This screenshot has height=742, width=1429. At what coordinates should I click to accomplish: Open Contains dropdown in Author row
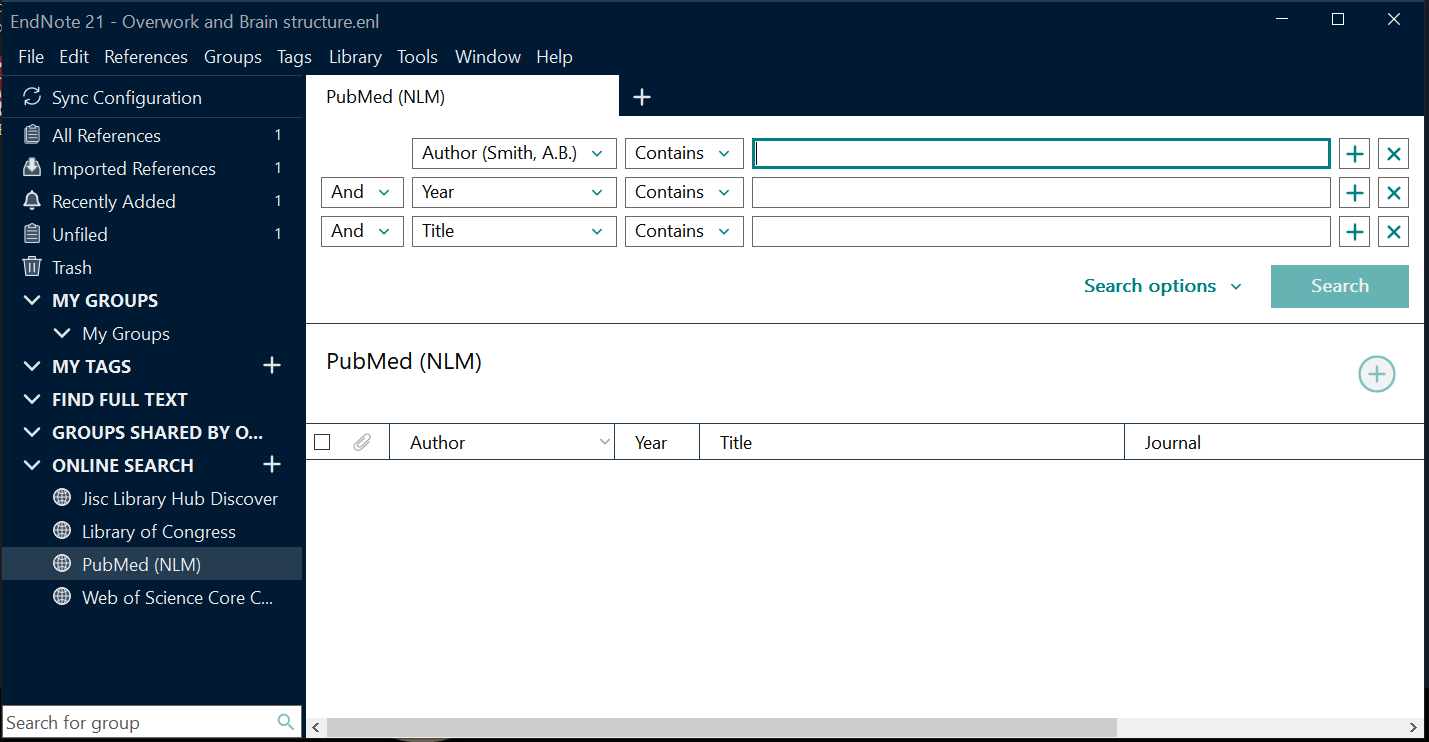coord(684,153)
